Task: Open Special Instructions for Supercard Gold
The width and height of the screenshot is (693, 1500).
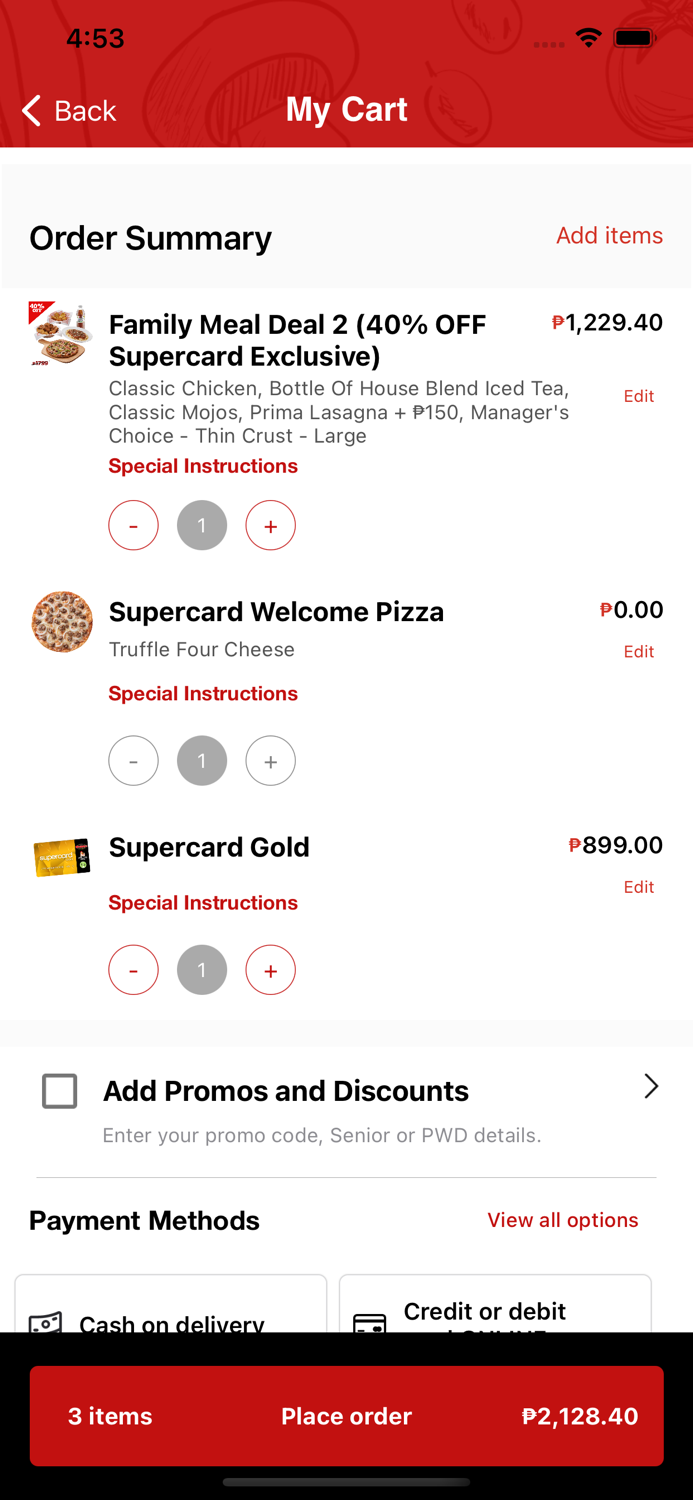Action: click(203, 902)
